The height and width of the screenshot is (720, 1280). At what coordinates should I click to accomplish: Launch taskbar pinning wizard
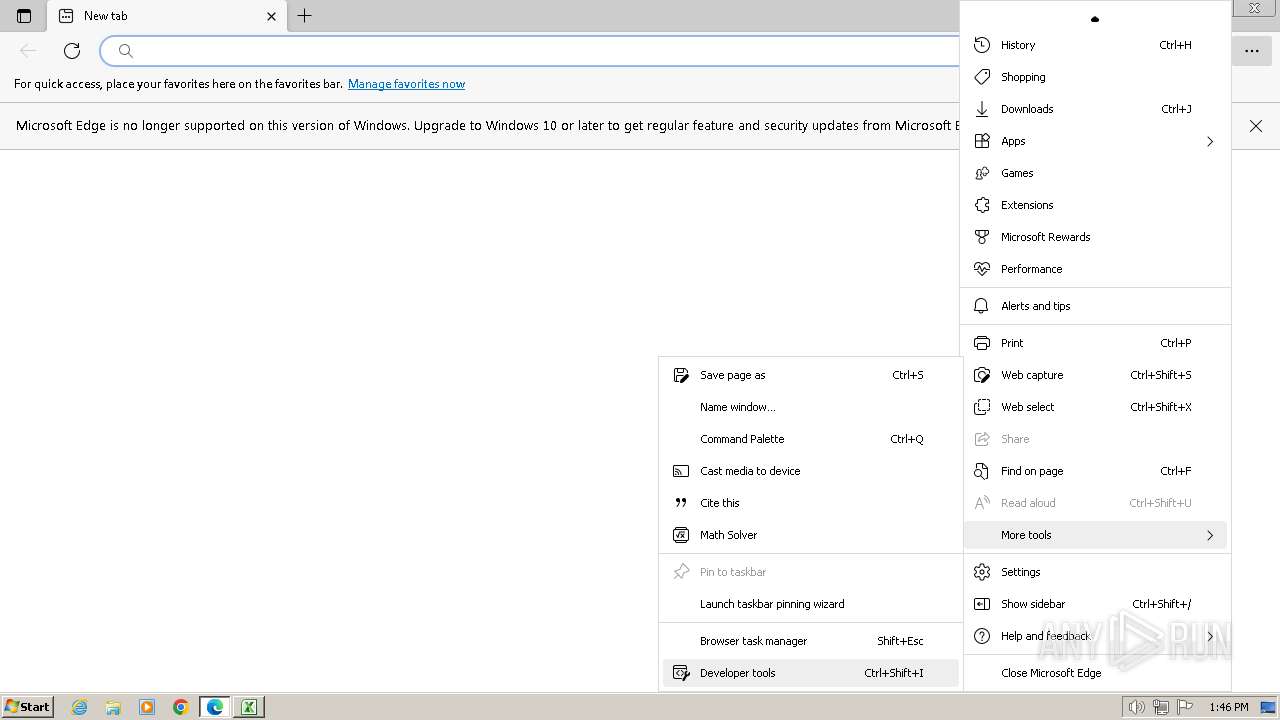[810, 604]
